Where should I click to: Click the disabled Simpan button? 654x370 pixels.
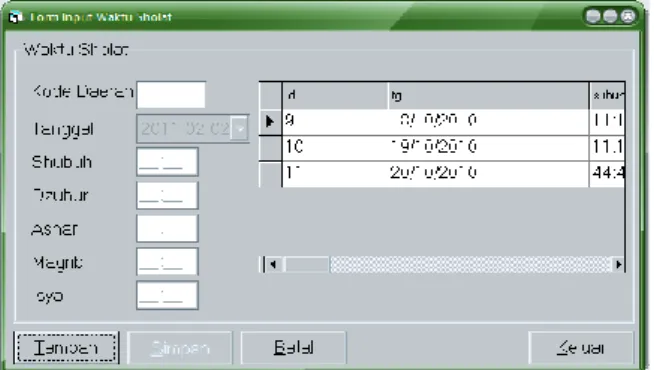pos(180,348)
